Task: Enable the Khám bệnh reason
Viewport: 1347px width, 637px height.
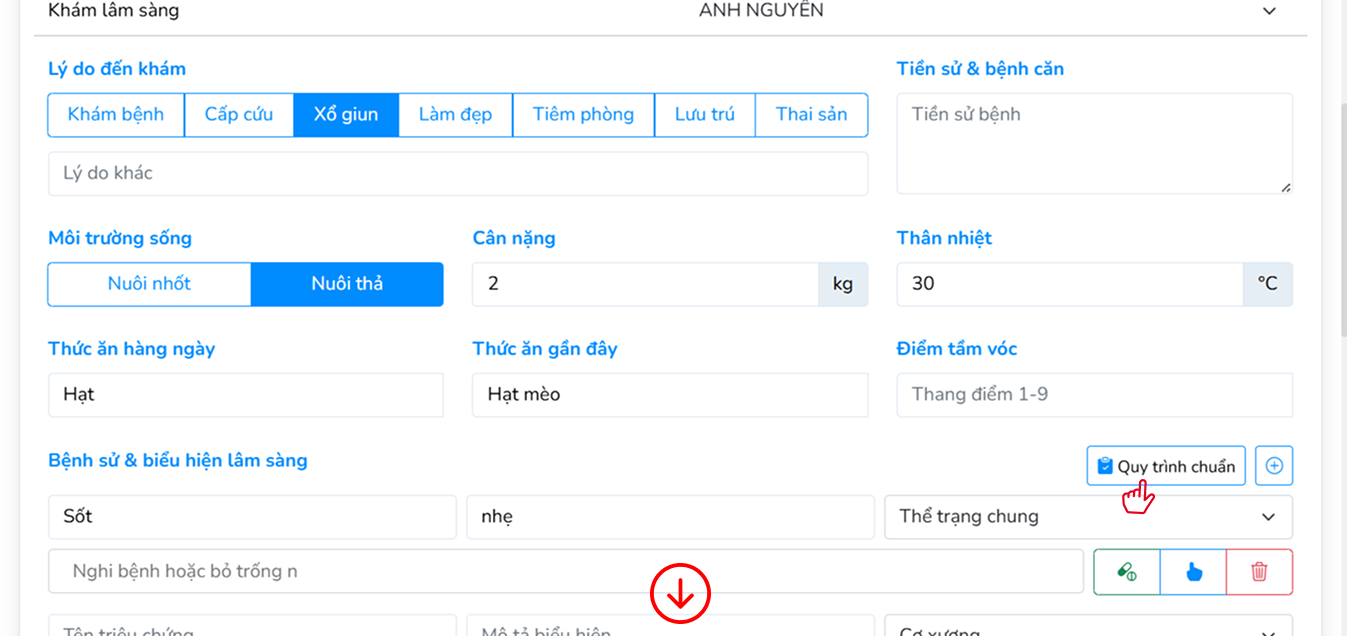Action: click(115, 114)
